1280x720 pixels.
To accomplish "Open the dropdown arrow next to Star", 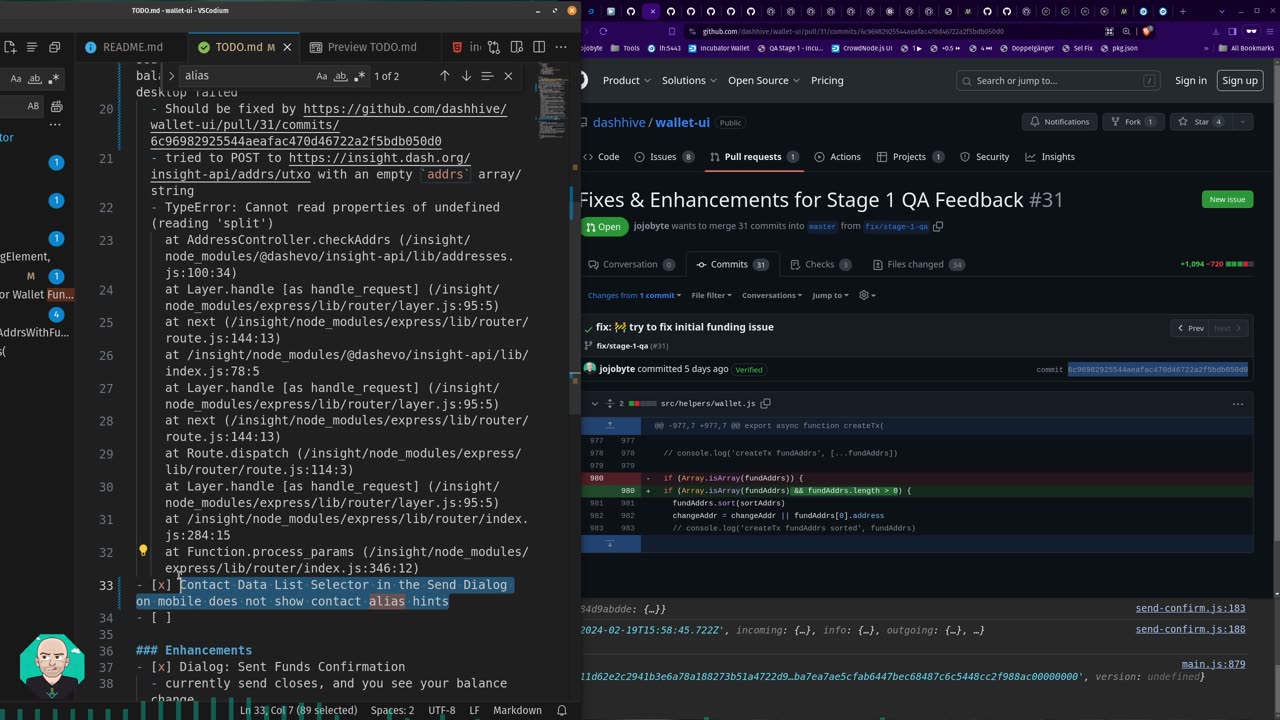I will pos(1243,122).
